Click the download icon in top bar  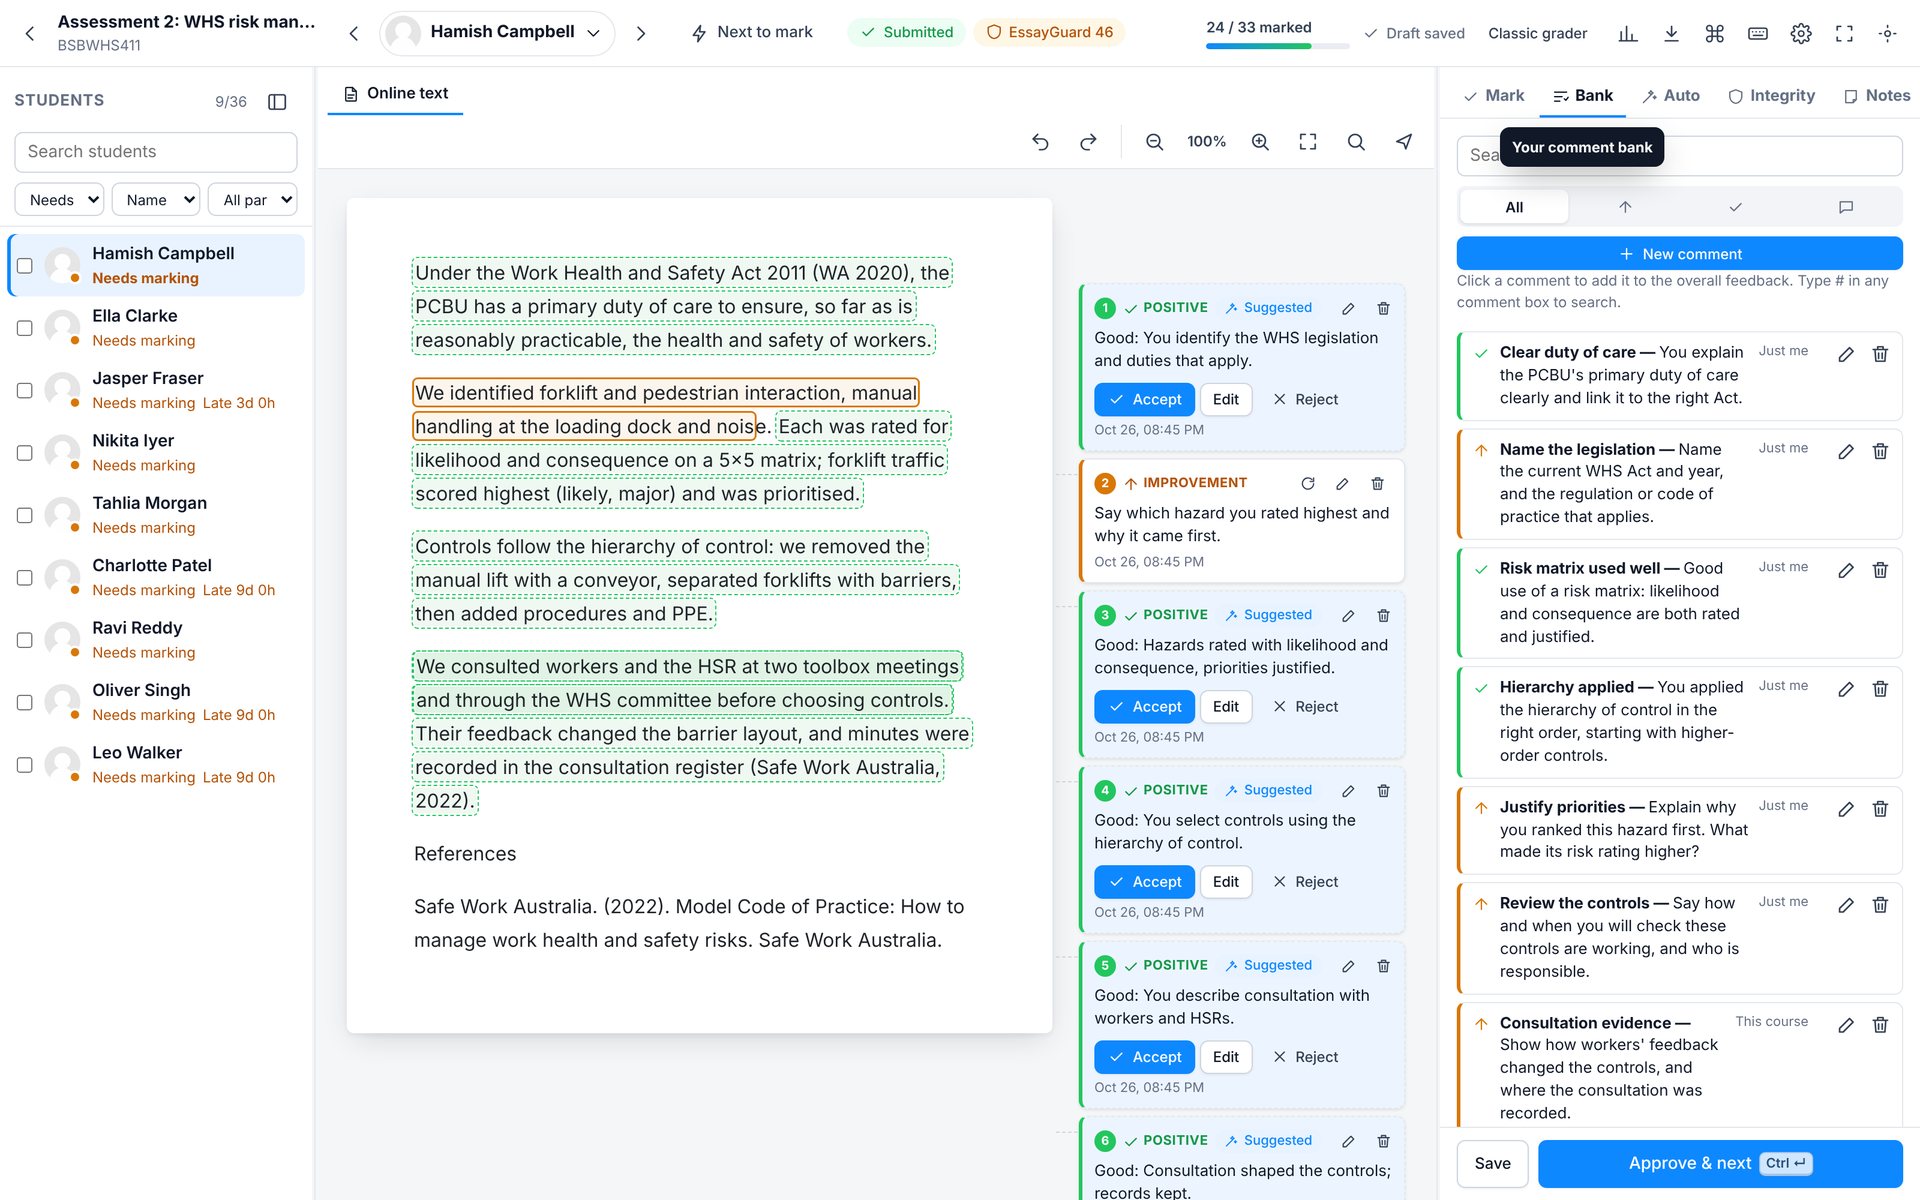(x=1671, y=33)
